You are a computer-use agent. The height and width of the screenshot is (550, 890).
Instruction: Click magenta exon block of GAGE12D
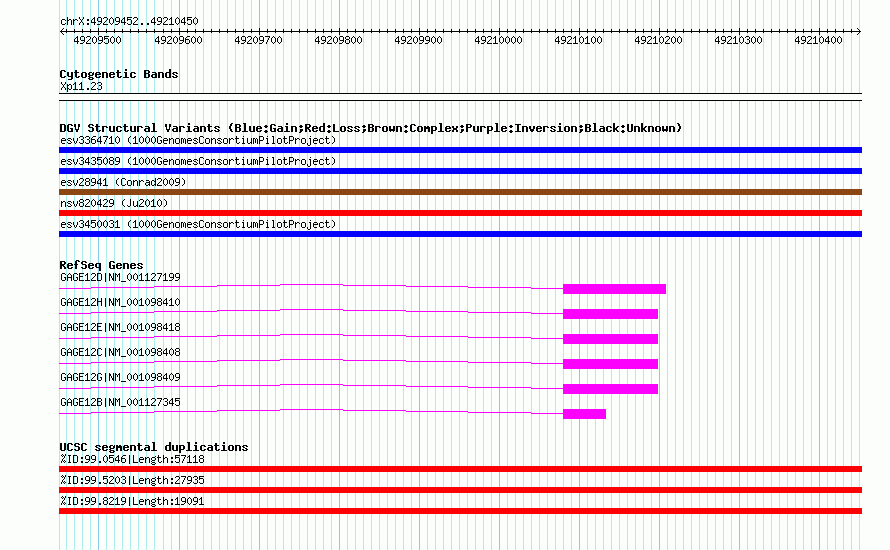click(x=614, y=289)
